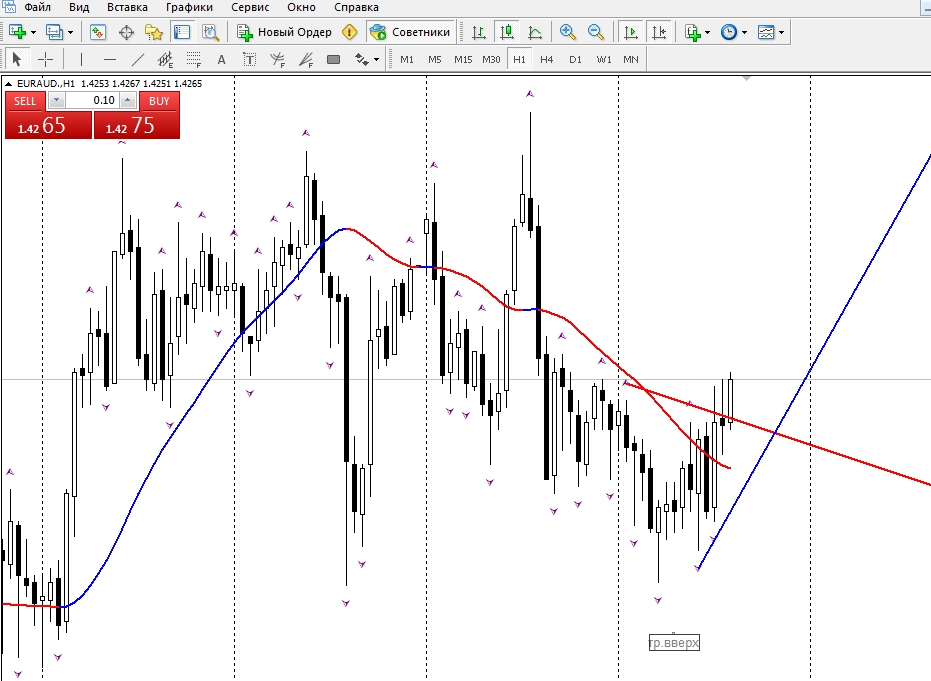Expand the arrows objects dropdown arrow
Screen dimensions: 931x681
coord(376,59)
